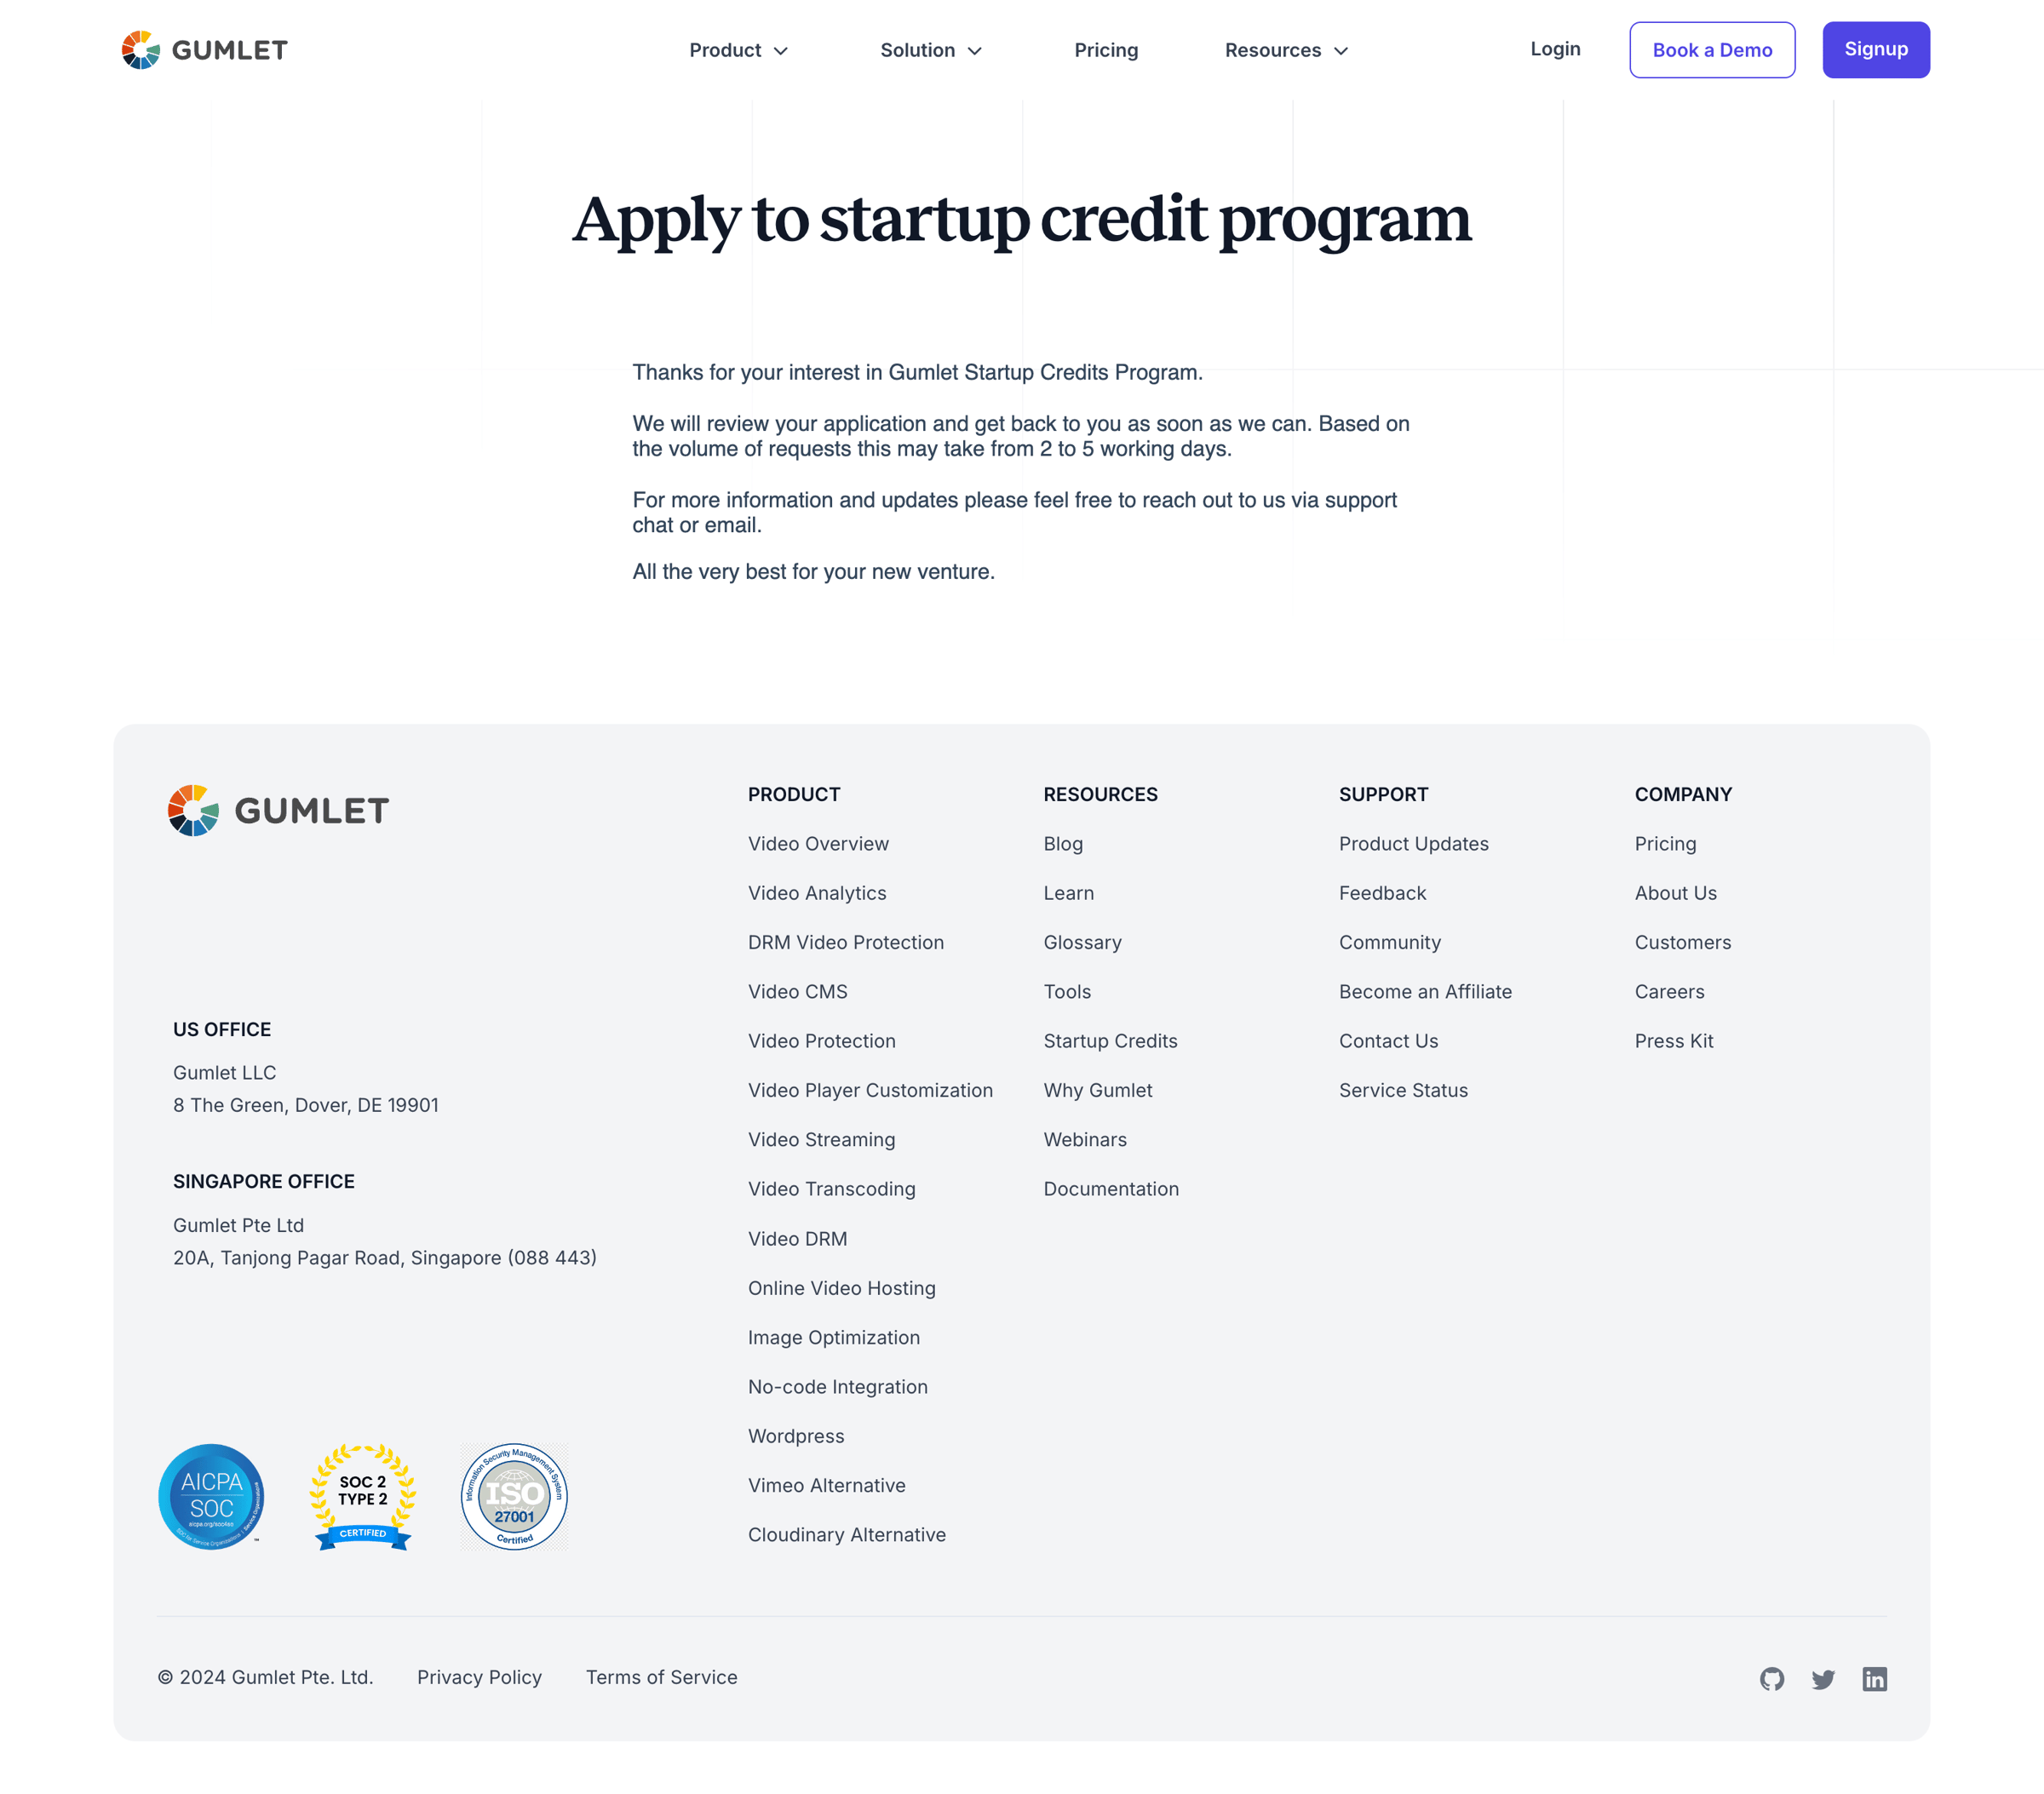The image size is (2044, 1794).
Task: Open the GitHub icon link in footer
Action: pos(1771,1678)
